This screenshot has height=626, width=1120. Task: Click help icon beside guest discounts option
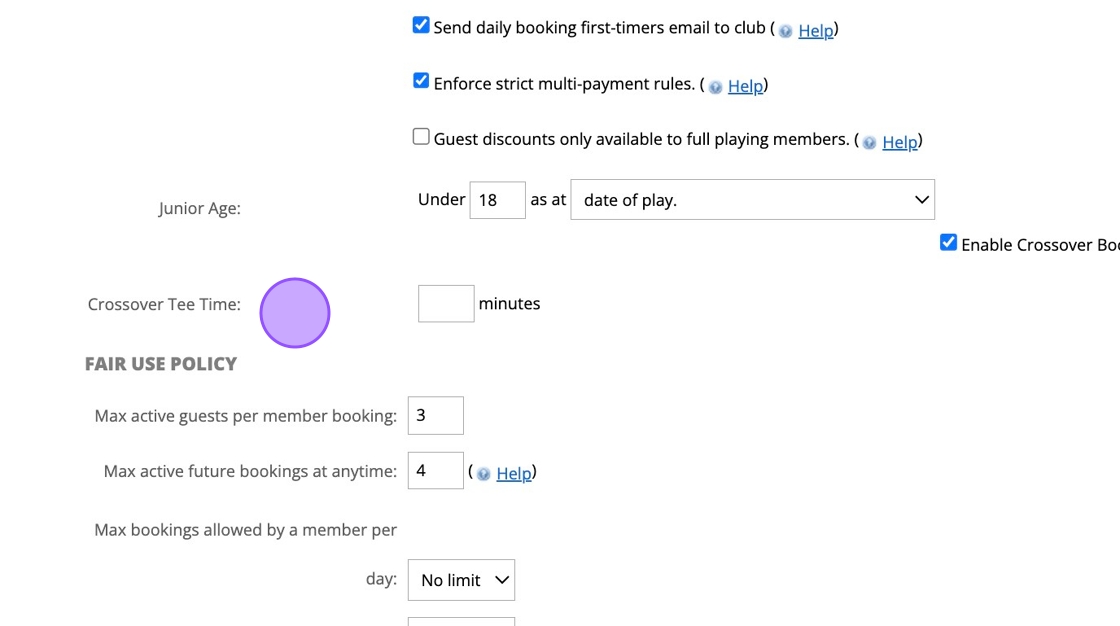pos(869,143)
